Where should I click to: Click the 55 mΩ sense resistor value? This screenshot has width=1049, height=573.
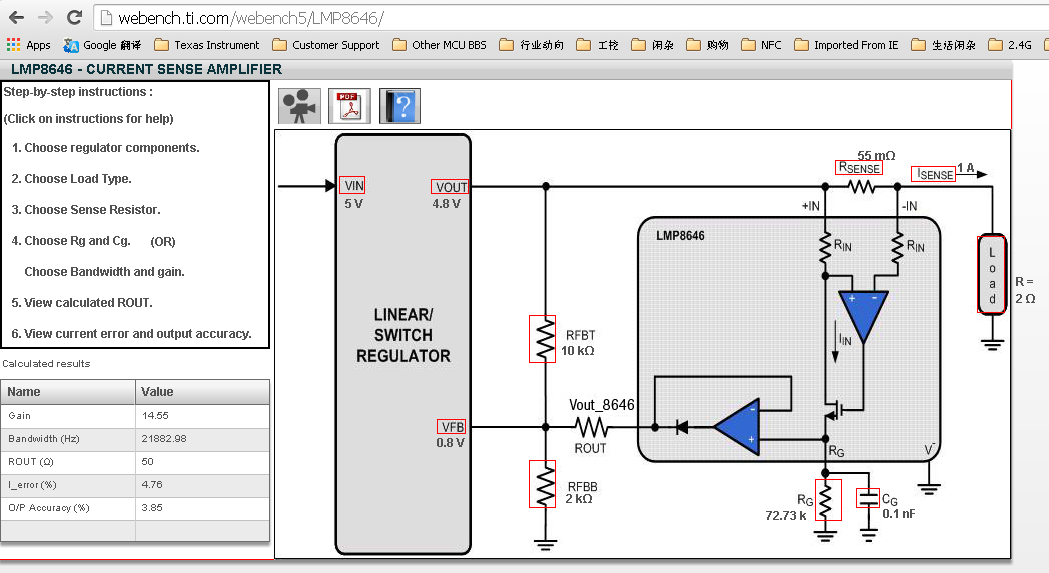pyautogui.click(x=876, y=155)
